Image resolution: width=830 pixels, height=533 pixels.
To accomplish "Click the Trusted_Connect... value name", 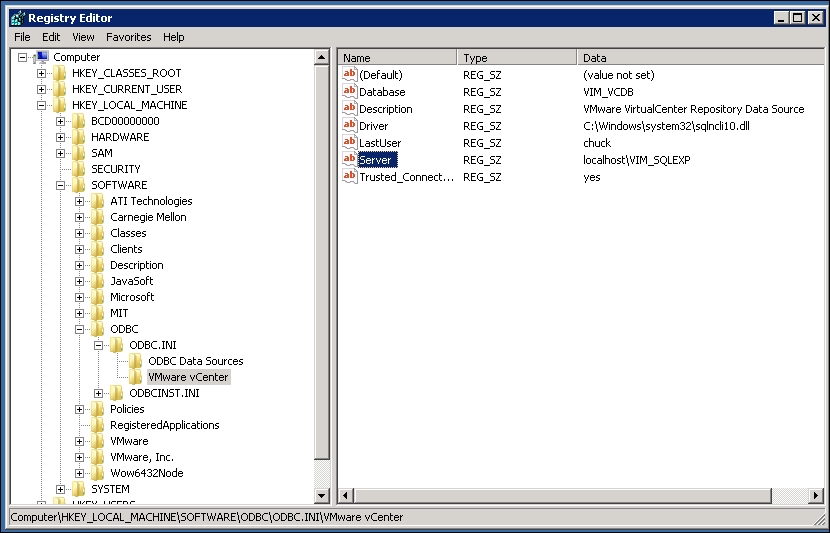I will click(407, 177).
